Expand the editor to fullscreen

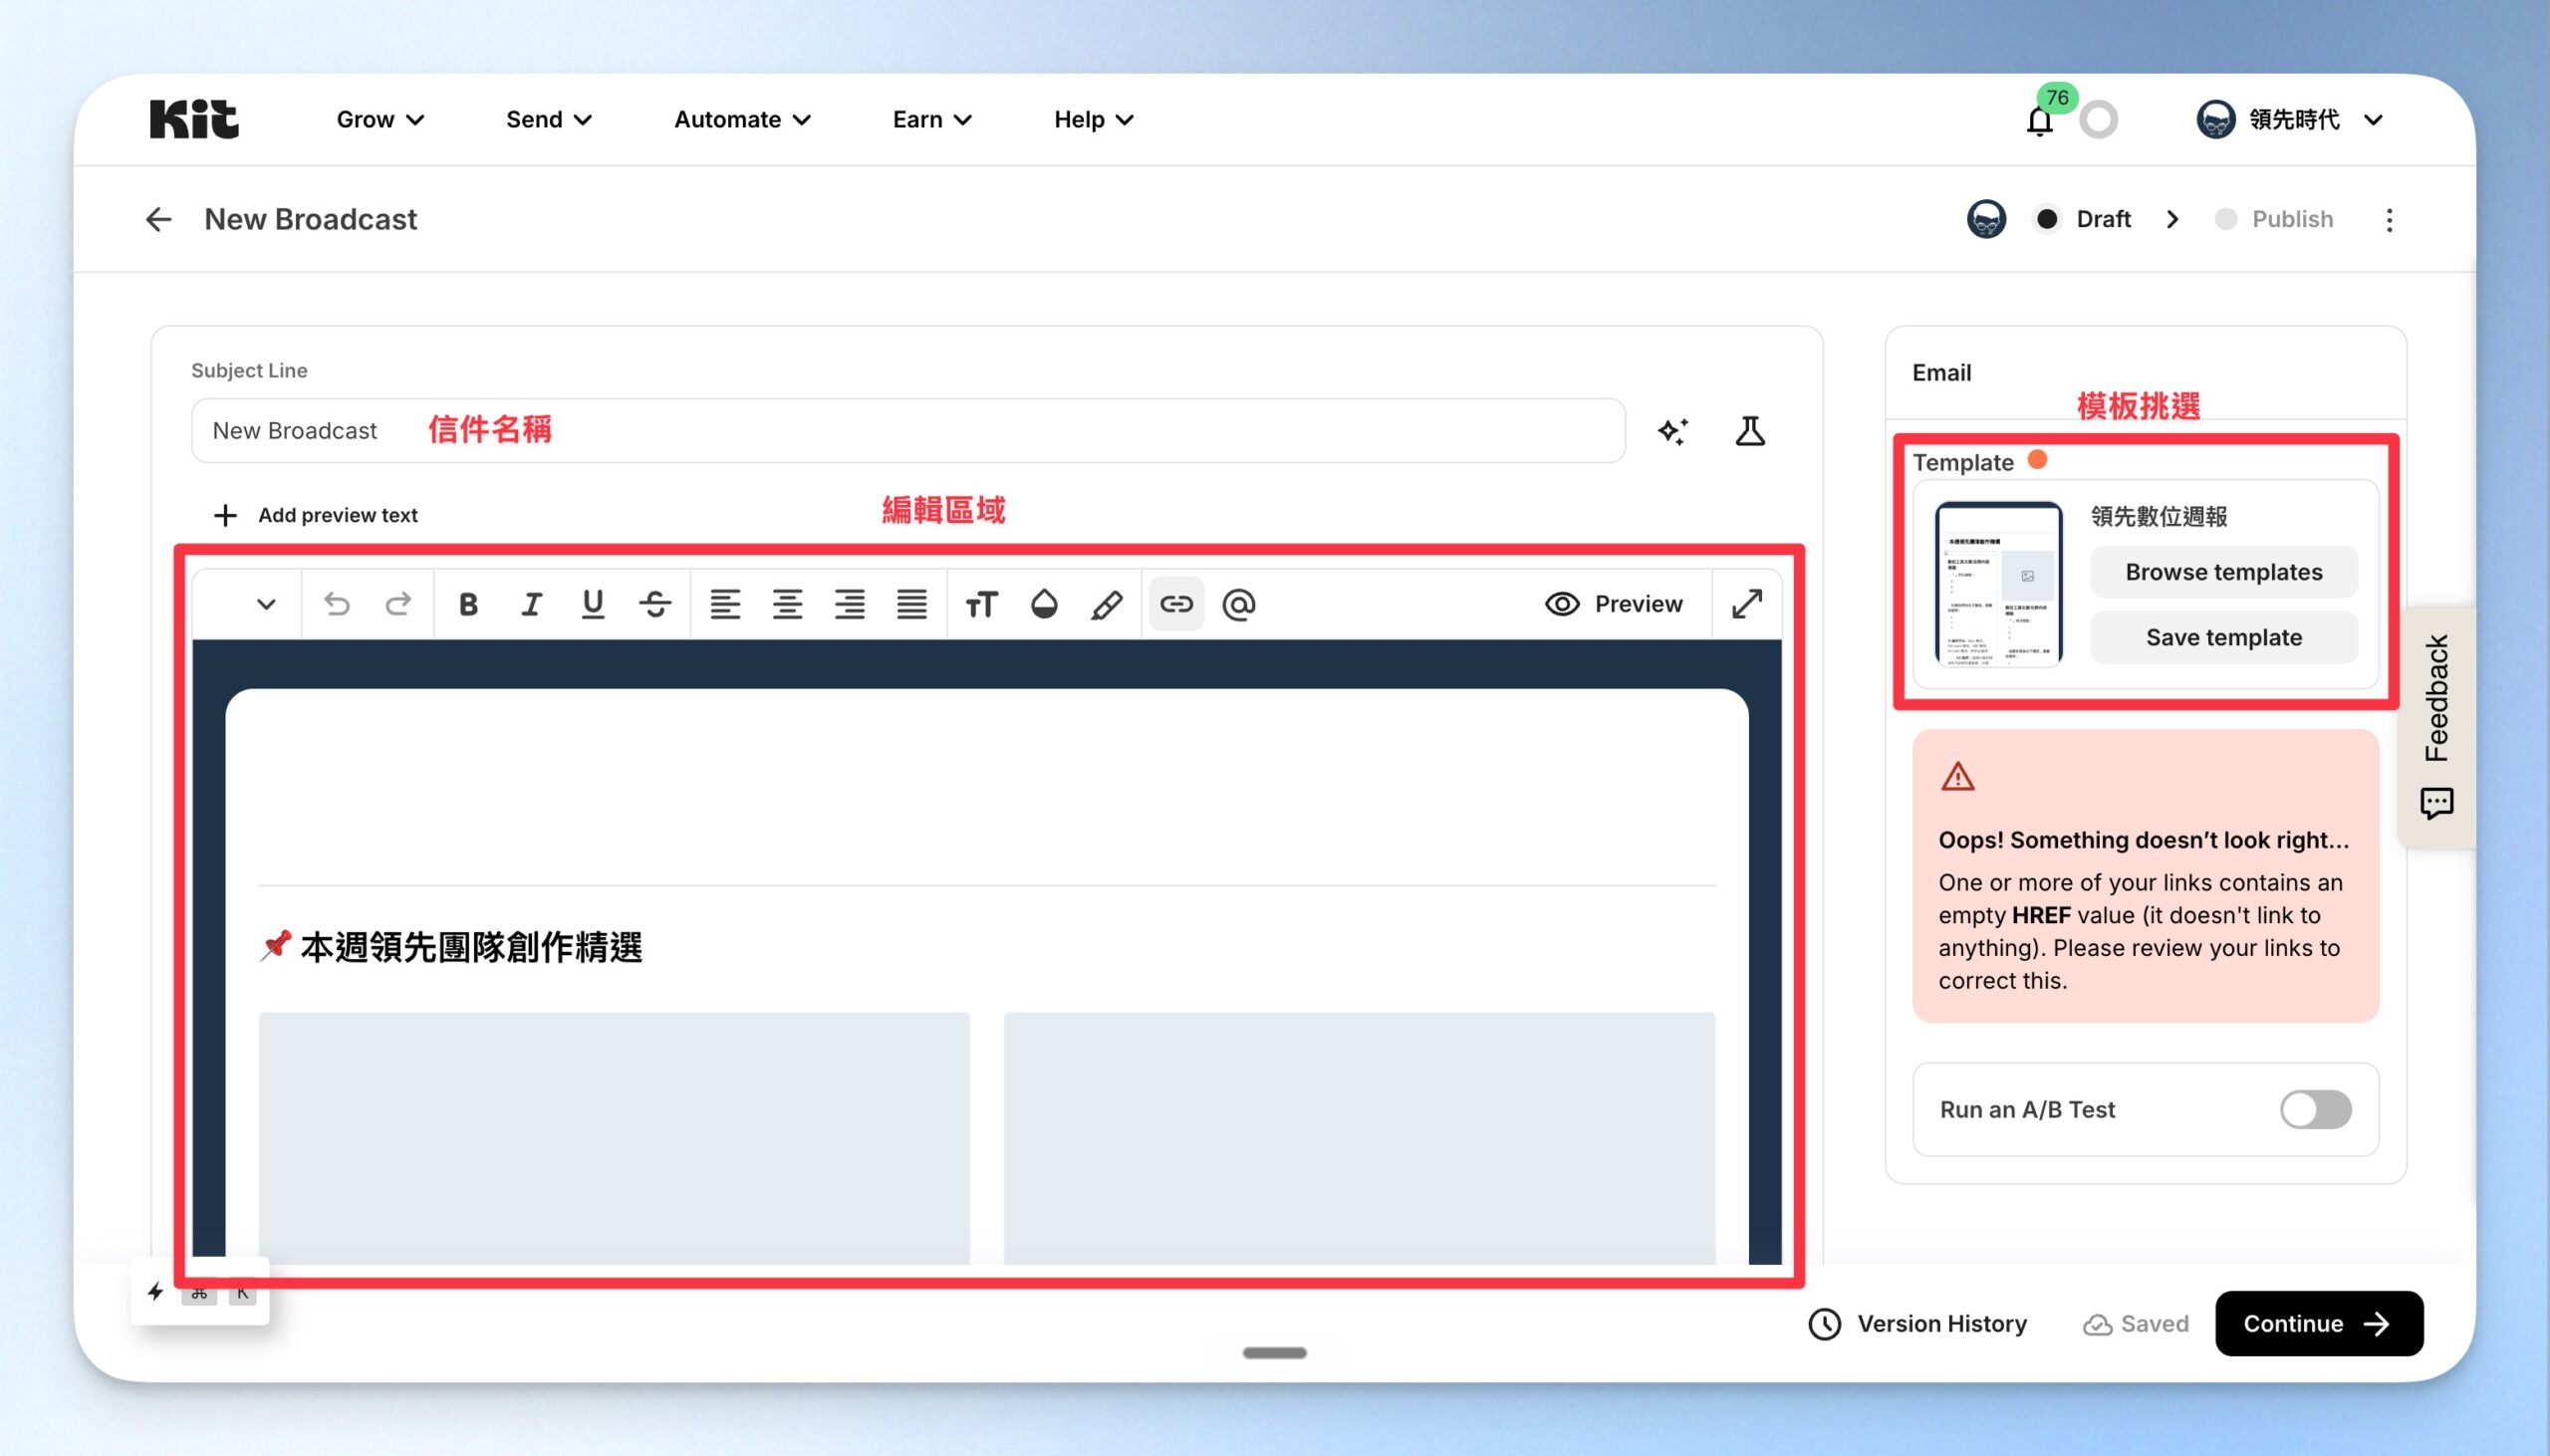point(1747,604)
